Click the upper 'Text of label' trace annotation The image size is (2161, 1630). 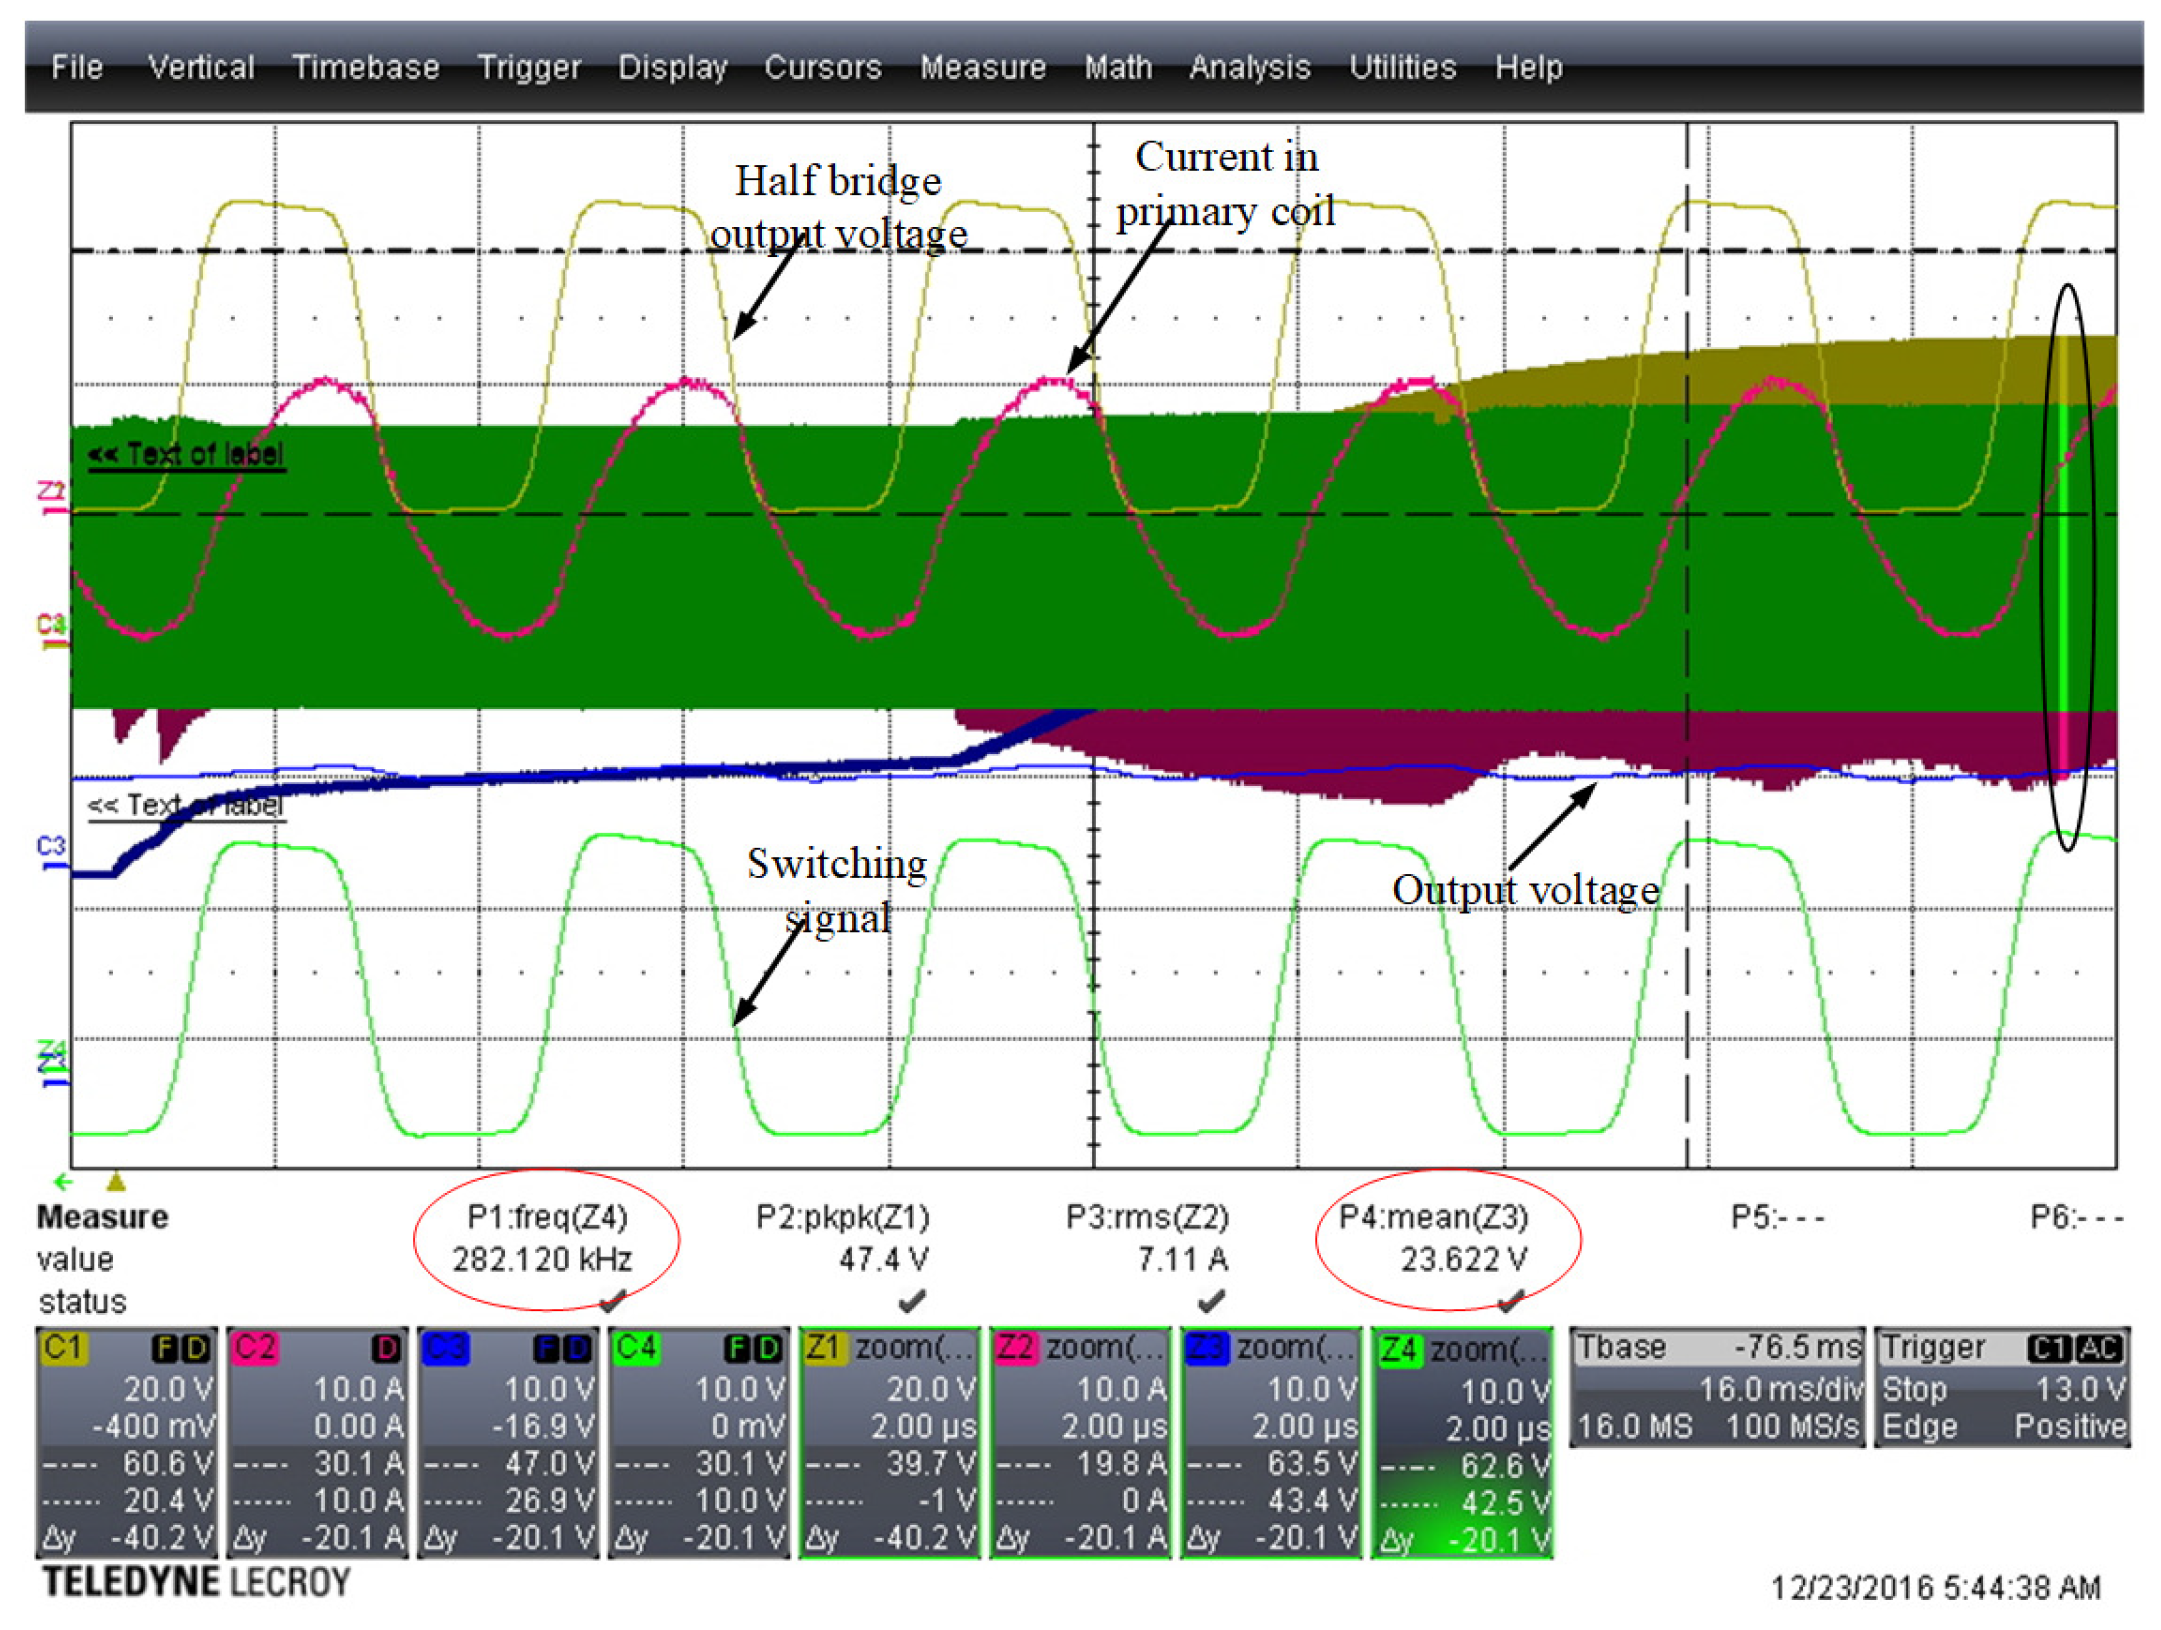click(186, 455)
